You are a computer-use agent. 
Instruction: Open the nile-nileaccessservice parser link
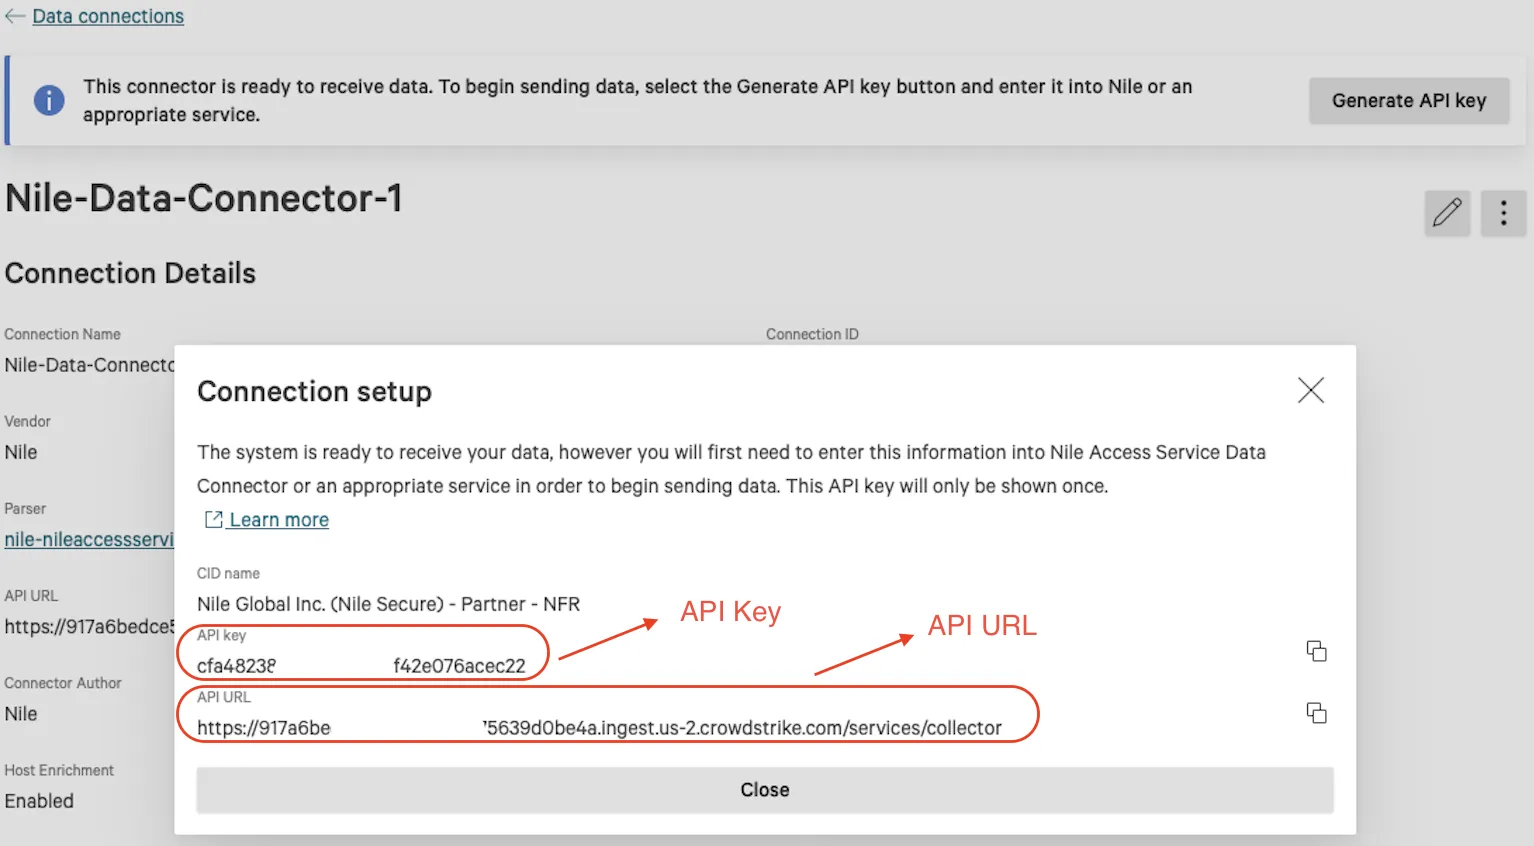point(89,540)
